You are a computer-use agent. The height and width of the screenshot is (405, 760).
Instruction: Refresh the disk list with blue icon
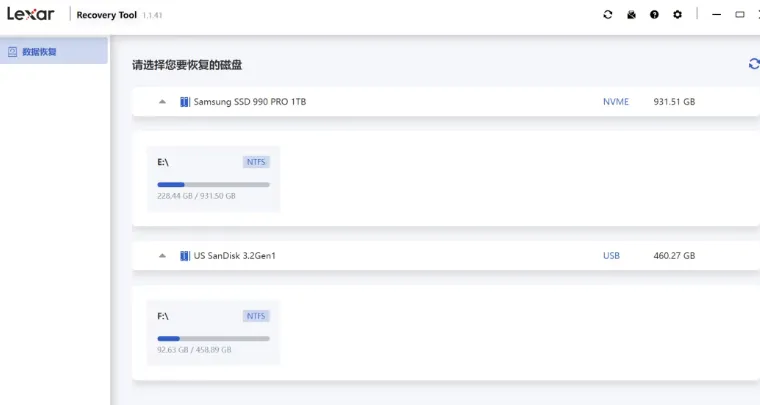click(x=754, y=64)
